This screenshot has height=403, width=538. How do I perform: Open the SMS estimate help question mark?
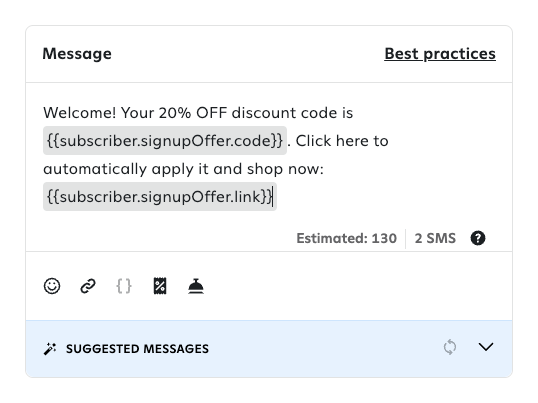pos(478,238)
